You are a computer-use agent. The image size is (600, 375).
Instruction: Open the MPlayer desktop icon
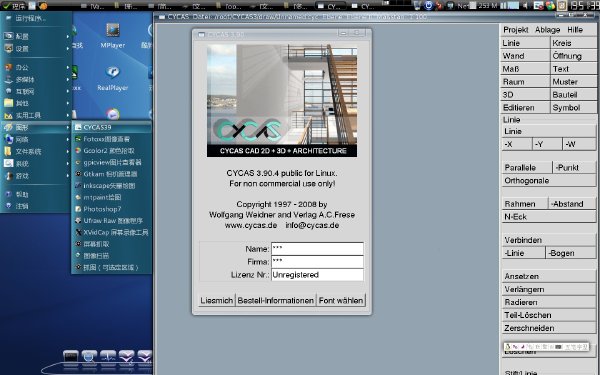[x=112, y=35]
